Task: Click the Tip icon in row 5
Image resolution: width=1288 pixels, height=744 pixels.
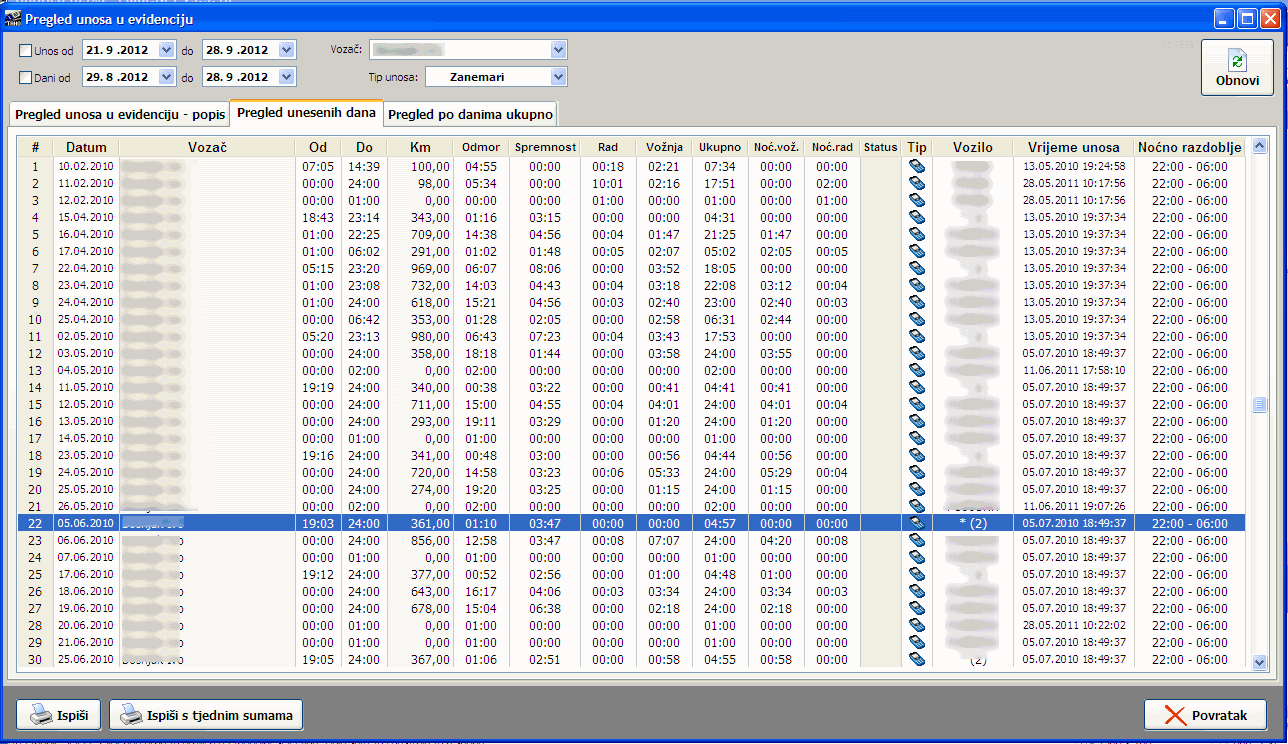Action: click(x=916, y=234)
